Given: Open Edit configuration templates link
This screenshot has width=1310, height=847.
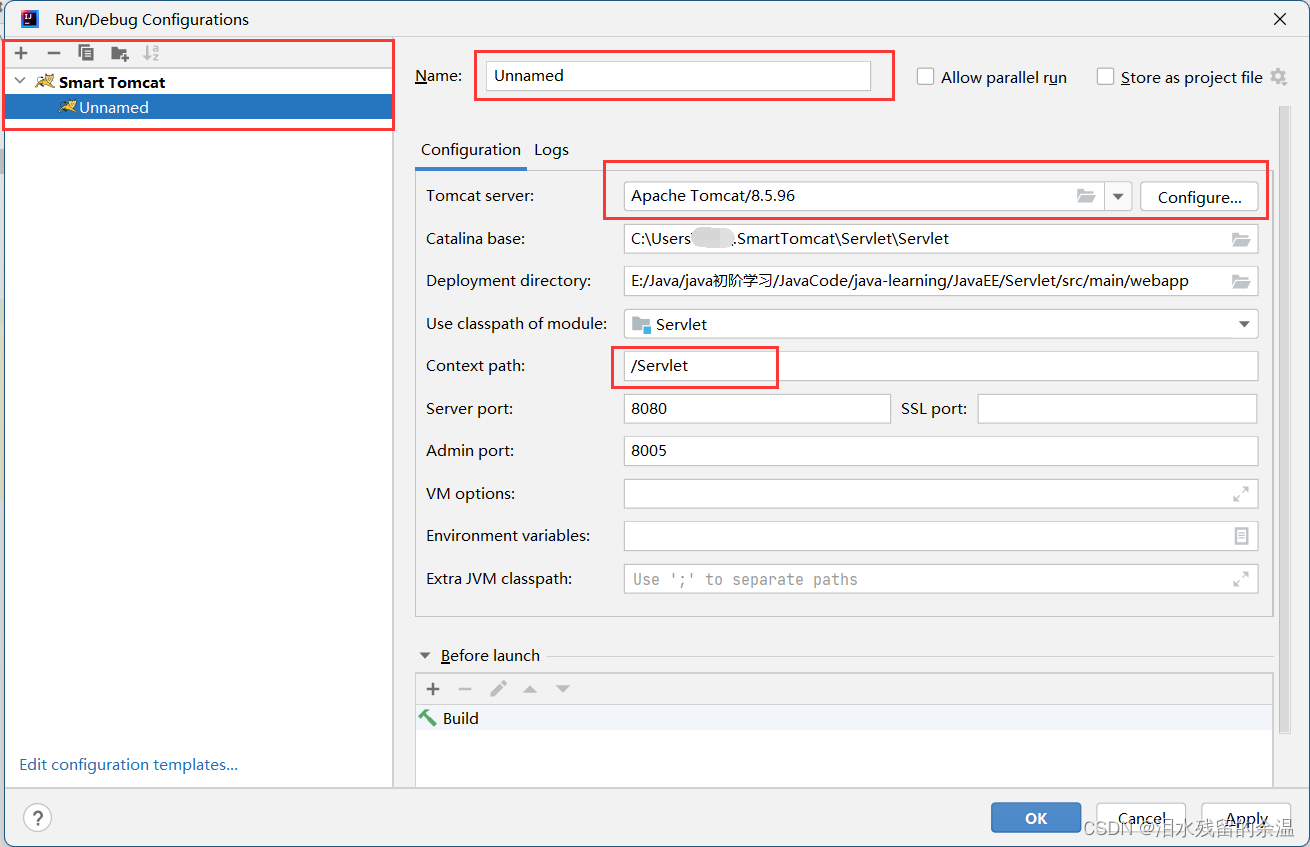Looking at the screenshot, I should (x=129, y=765).
